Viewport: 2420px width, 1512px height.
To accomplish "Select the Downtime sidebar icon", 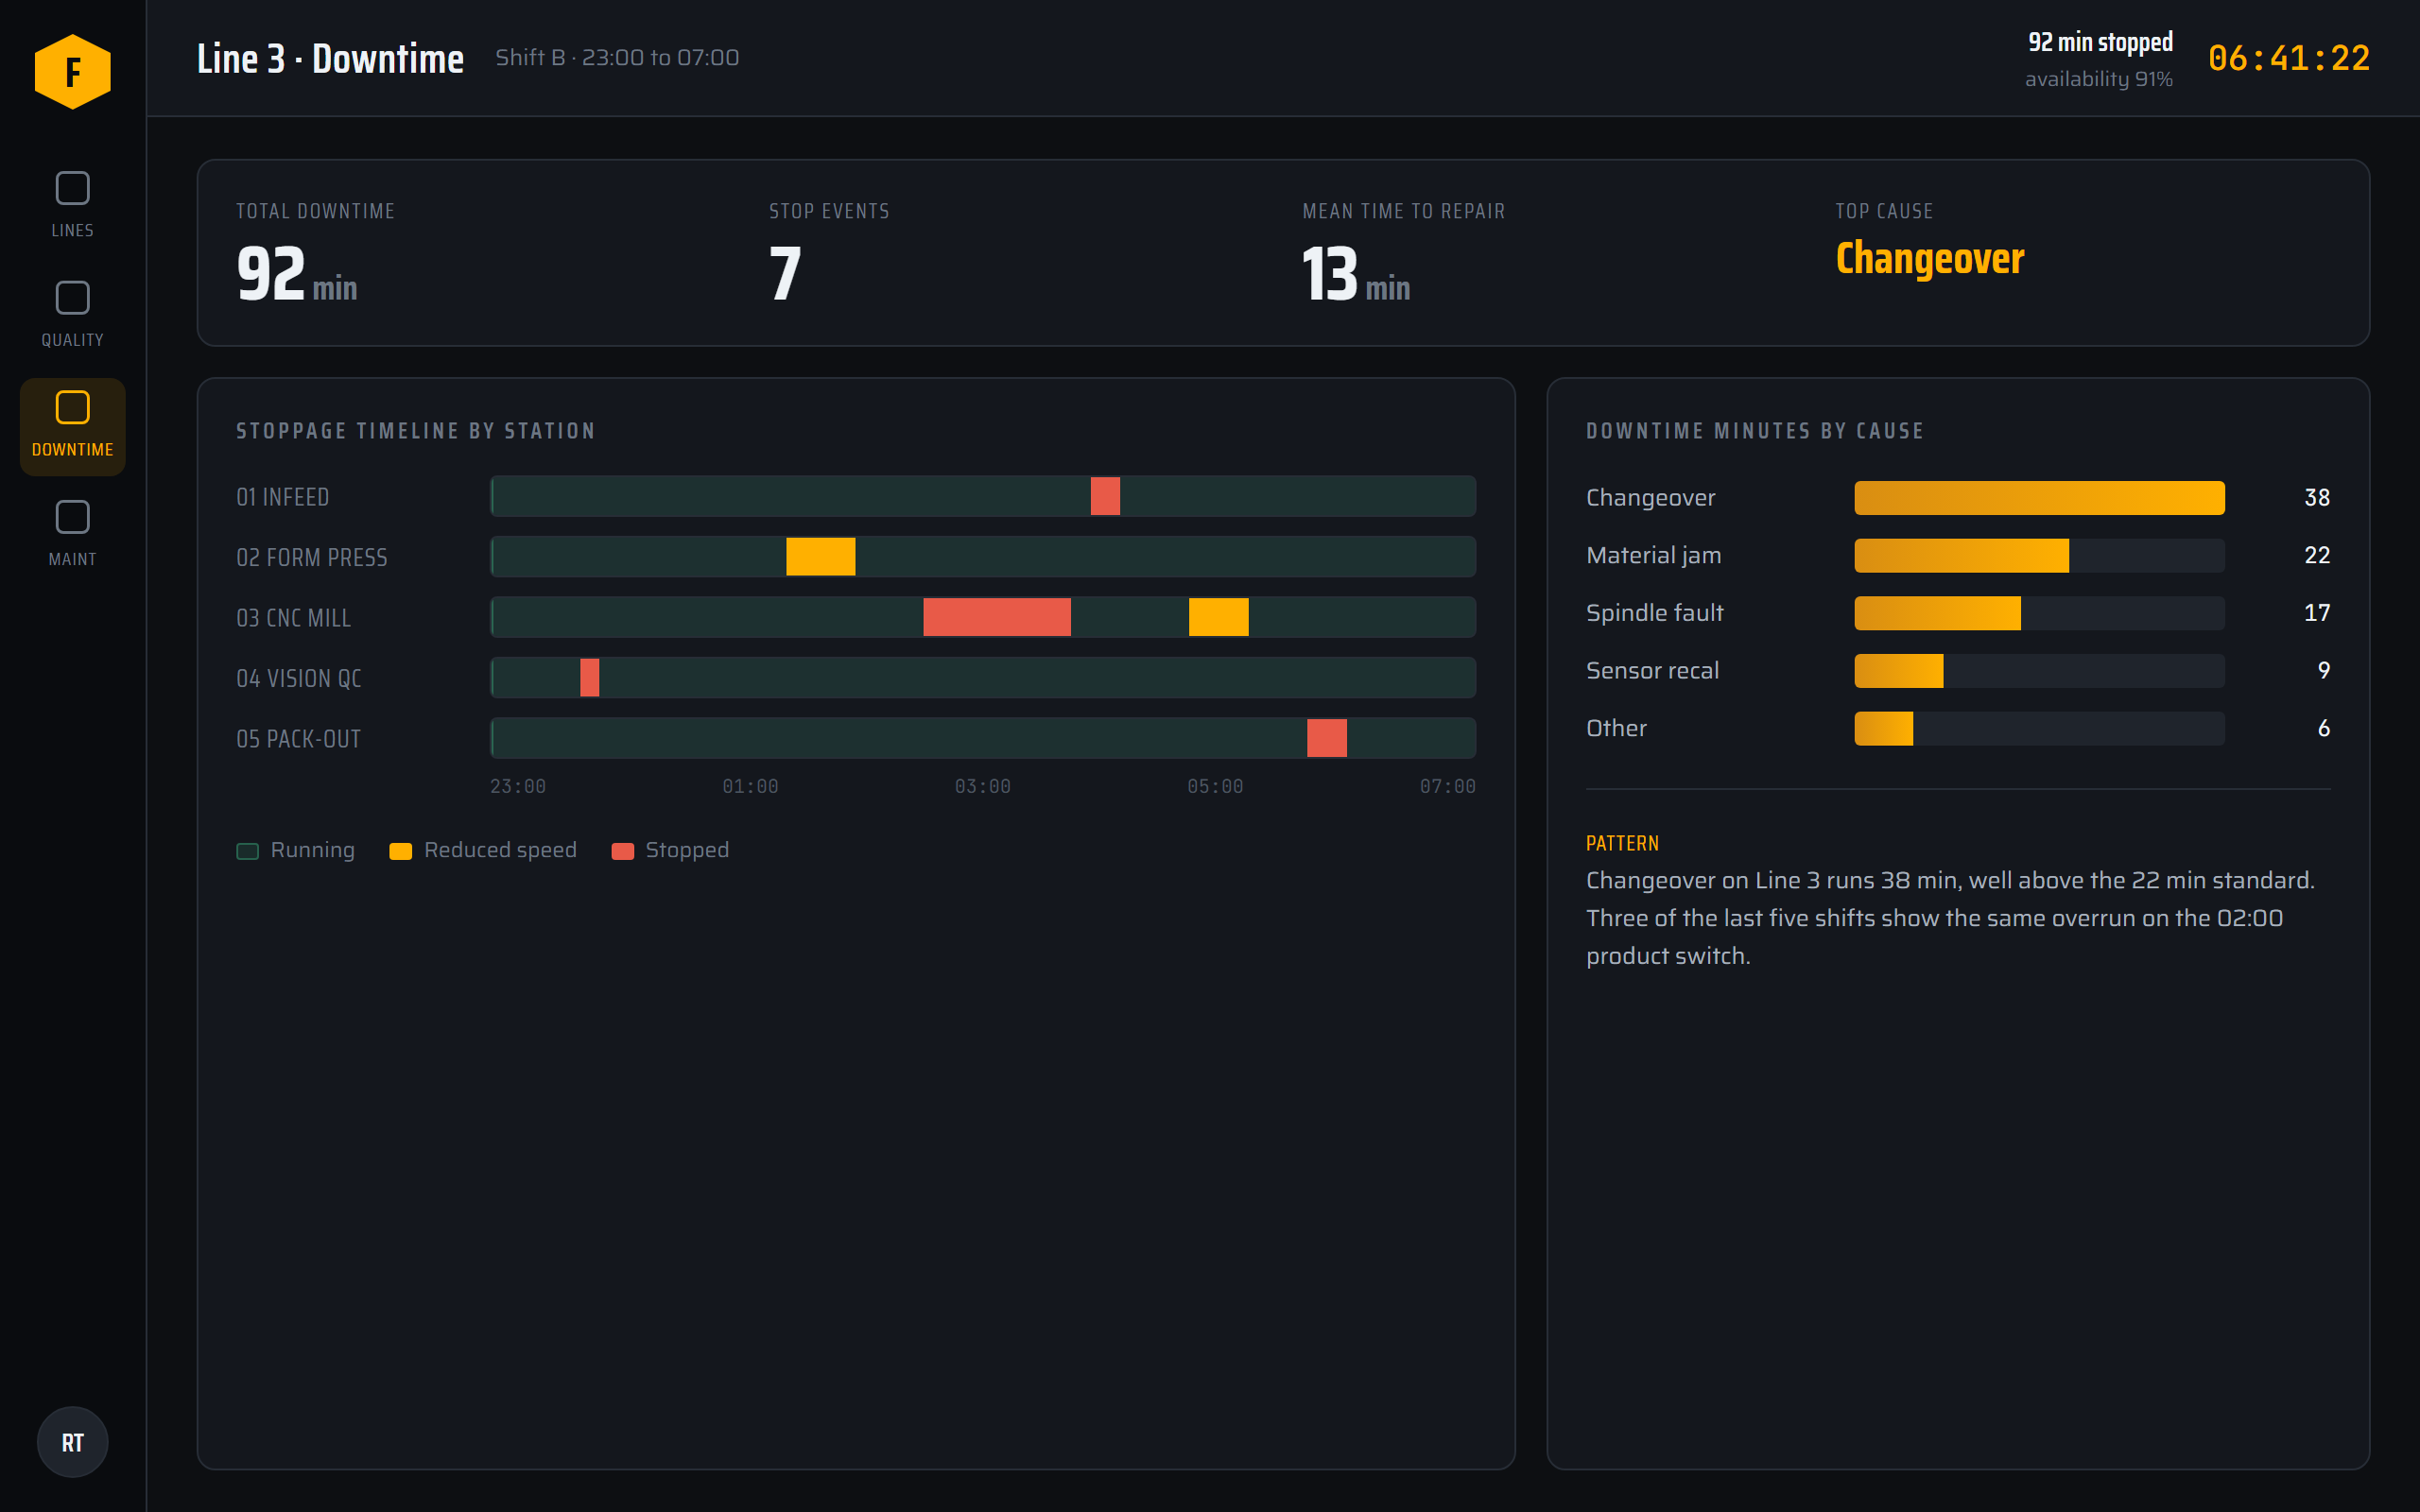I will [72, 408].
